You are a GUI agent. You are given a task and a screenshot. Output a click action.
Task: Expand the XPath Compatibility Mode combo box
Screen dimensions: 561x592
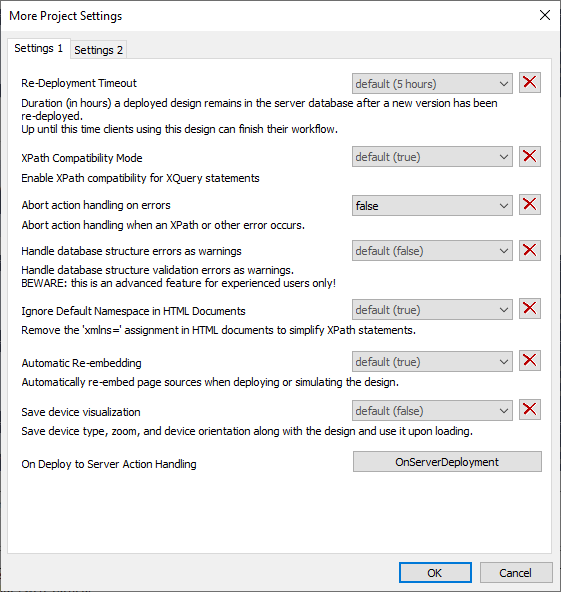pos(432,157)
